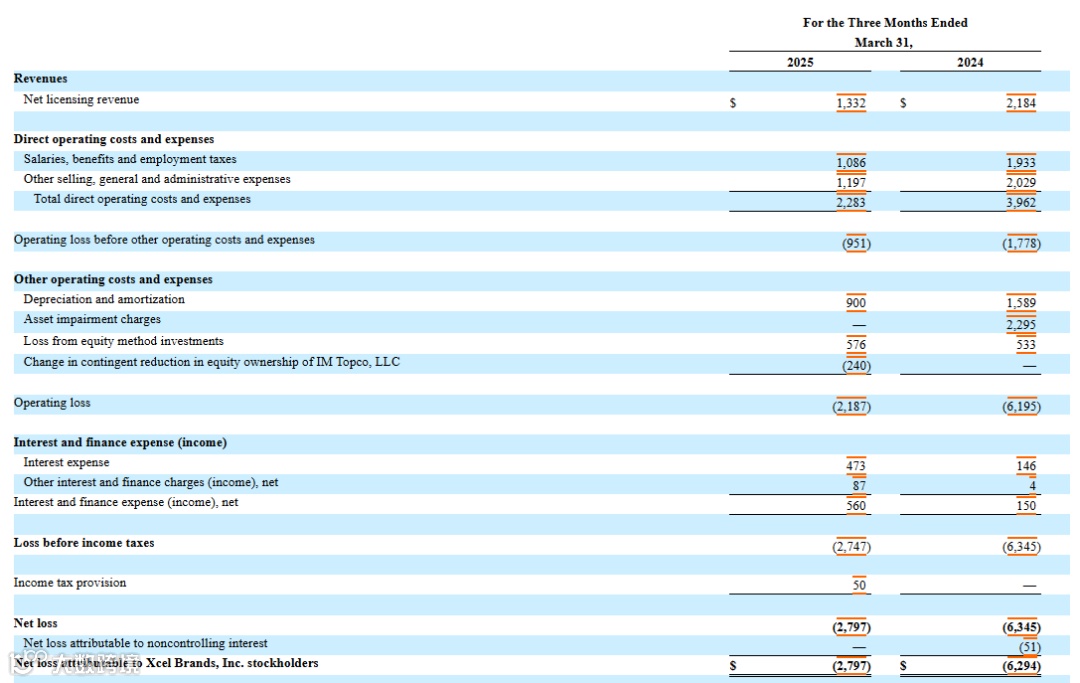Select 'Salaries, benefits and employment taxes' label
The image size is (1080, 683).
130,159
